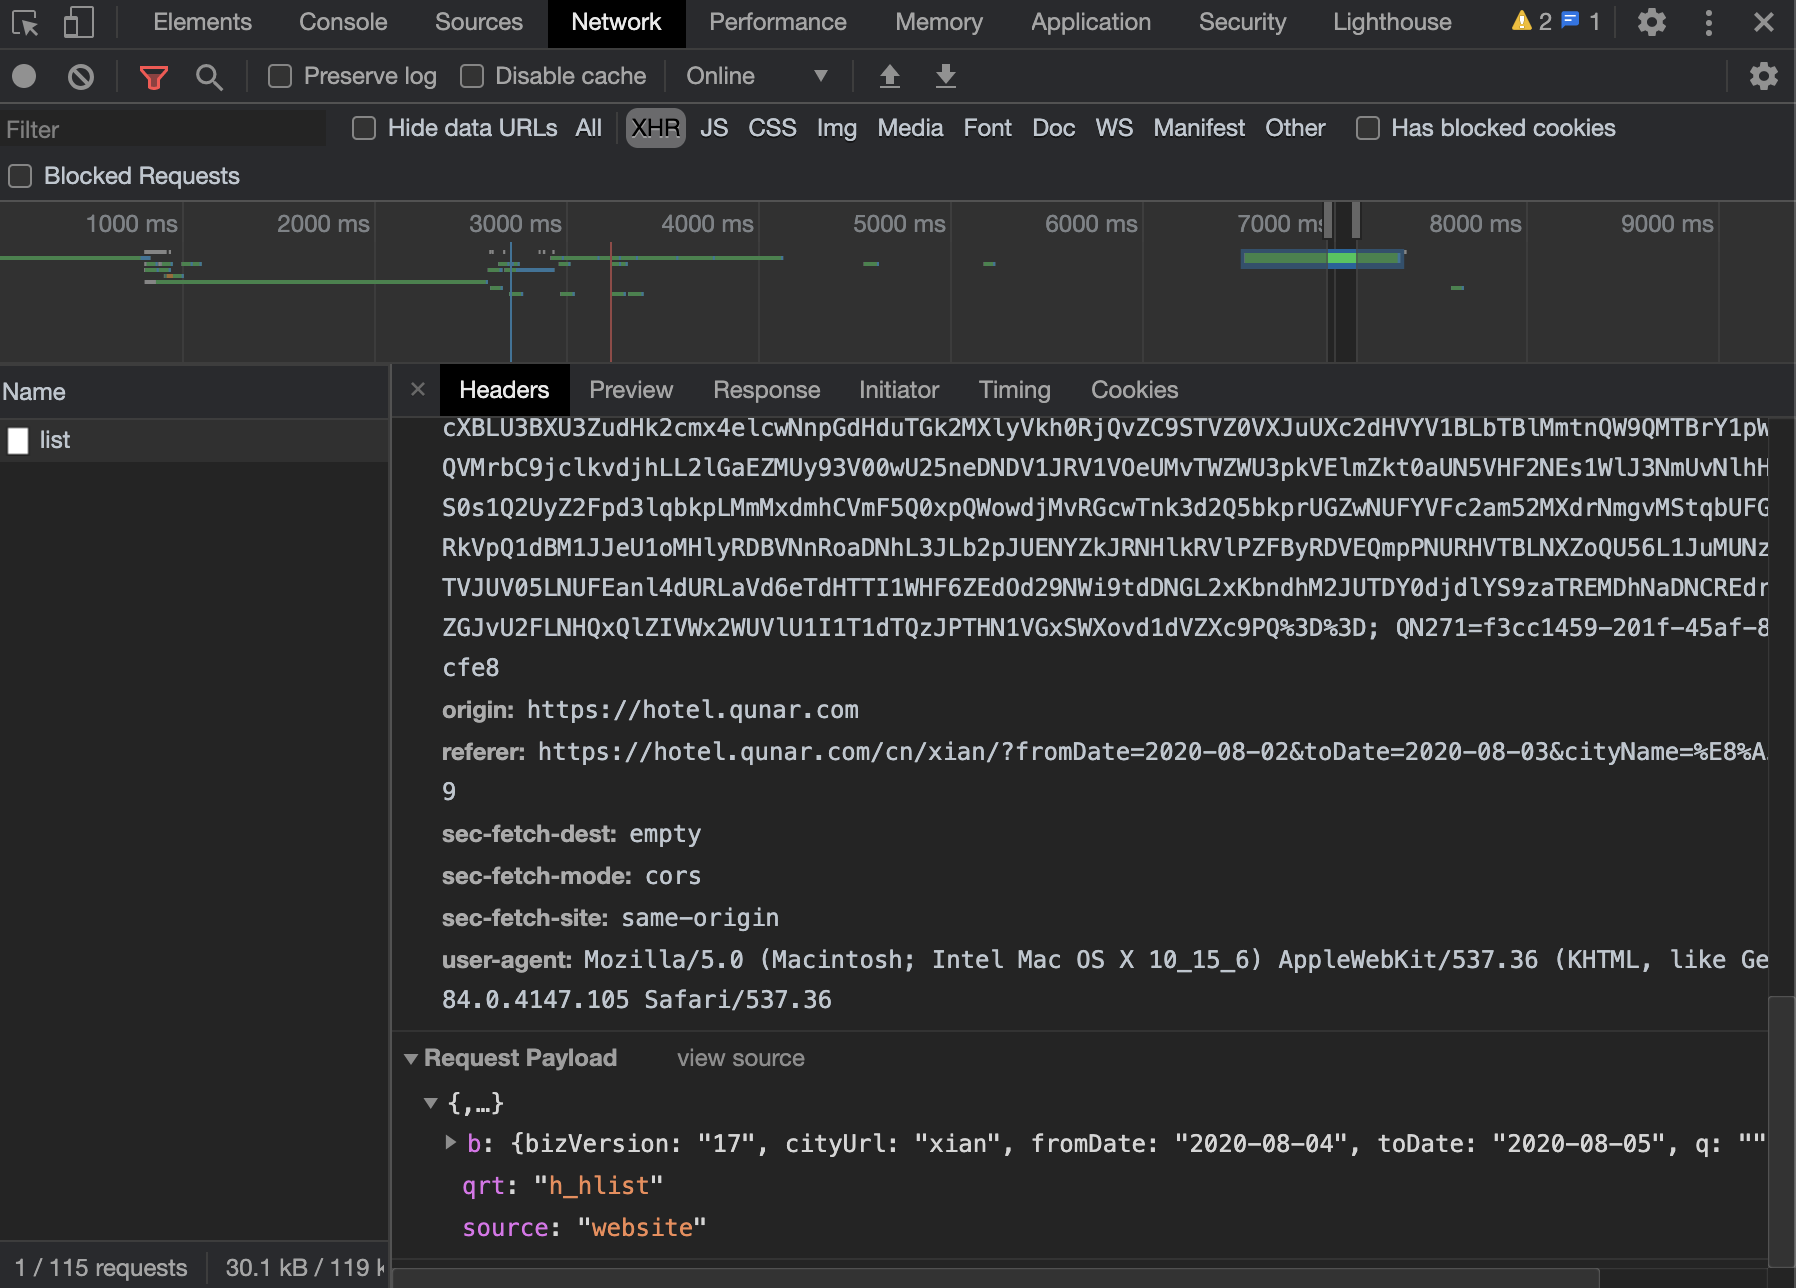Switch to the Elements tab
1796x1288 pixels.
pos(202,22)
